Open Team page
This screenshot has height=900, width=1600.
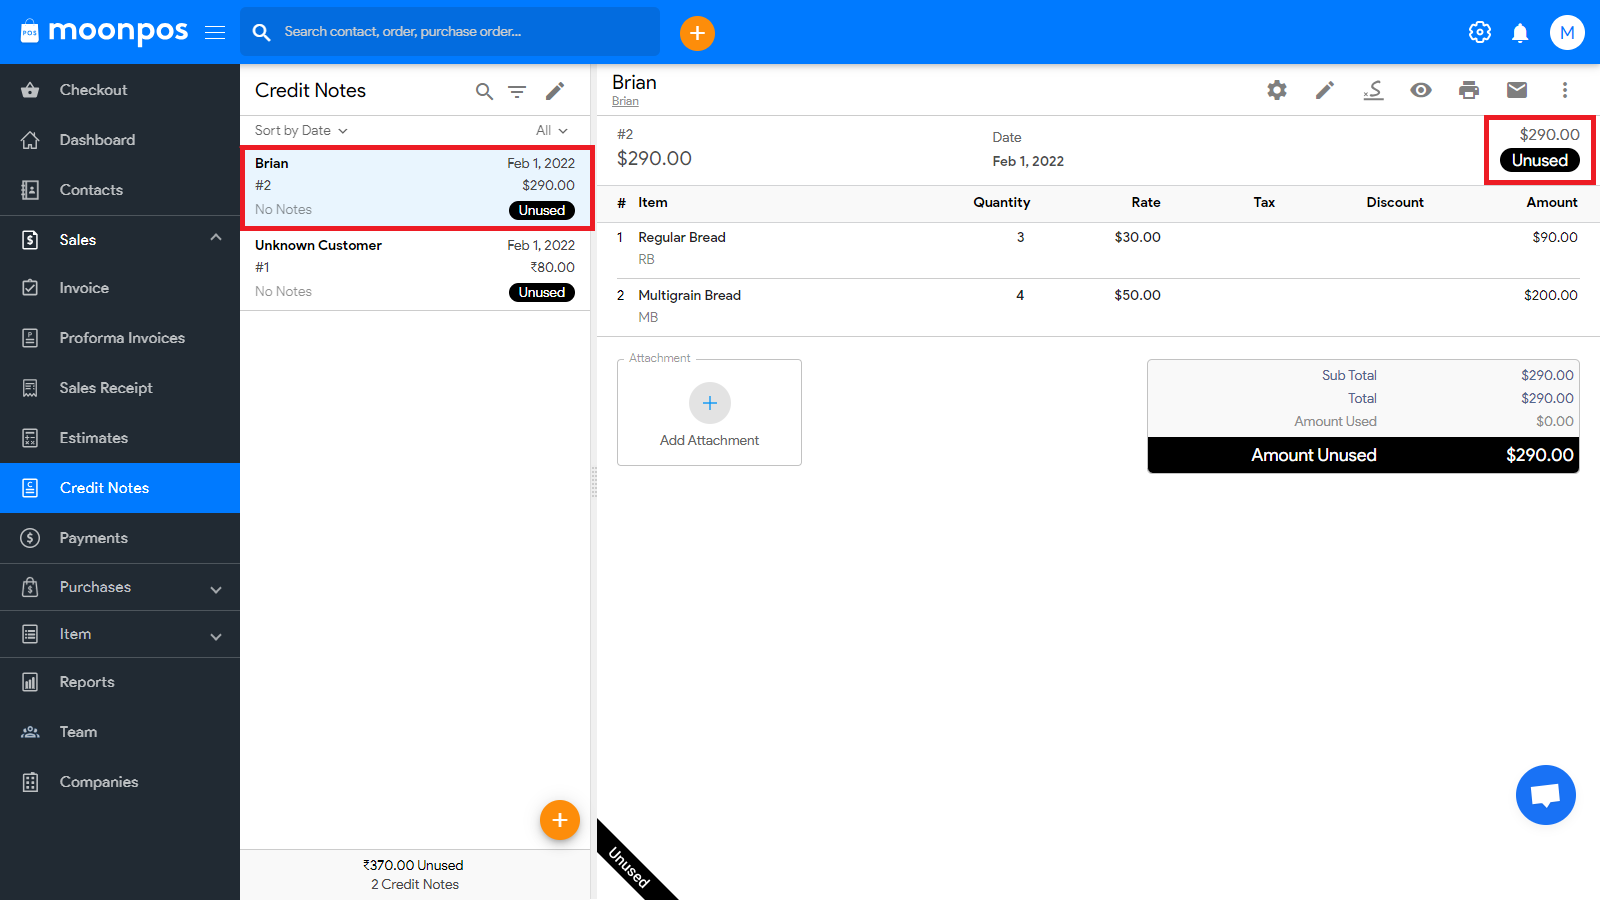[120, 732]
